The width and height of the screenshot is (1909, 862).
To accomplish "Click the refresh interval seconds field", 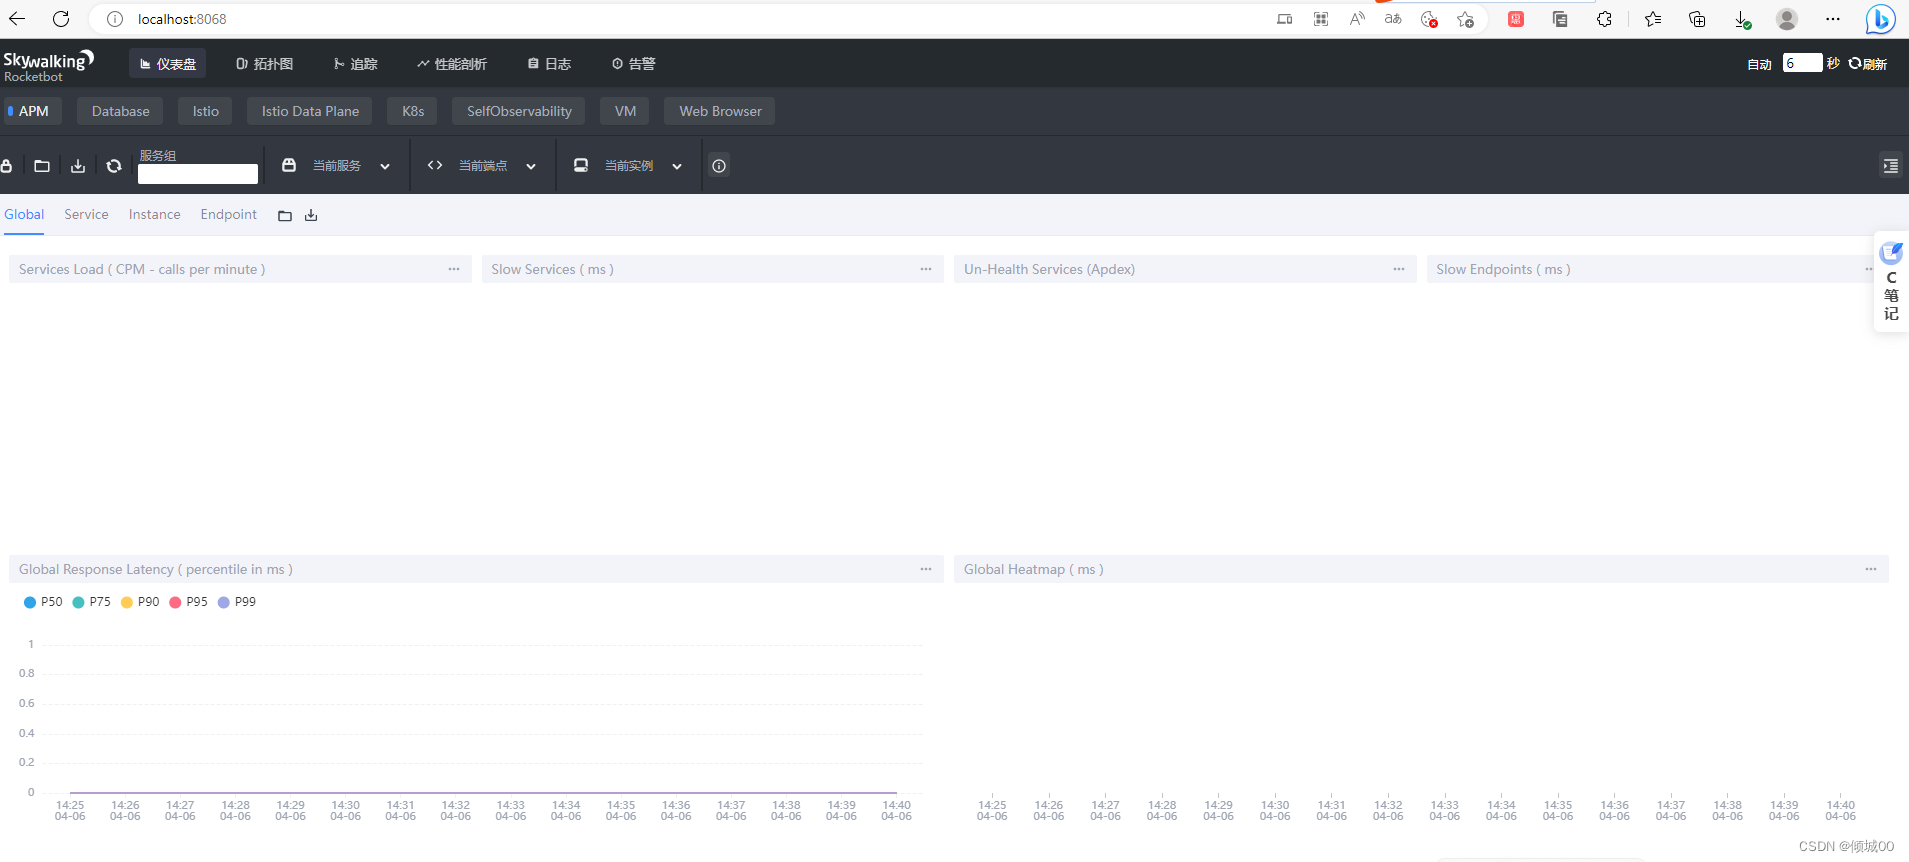I will 1802,63.
